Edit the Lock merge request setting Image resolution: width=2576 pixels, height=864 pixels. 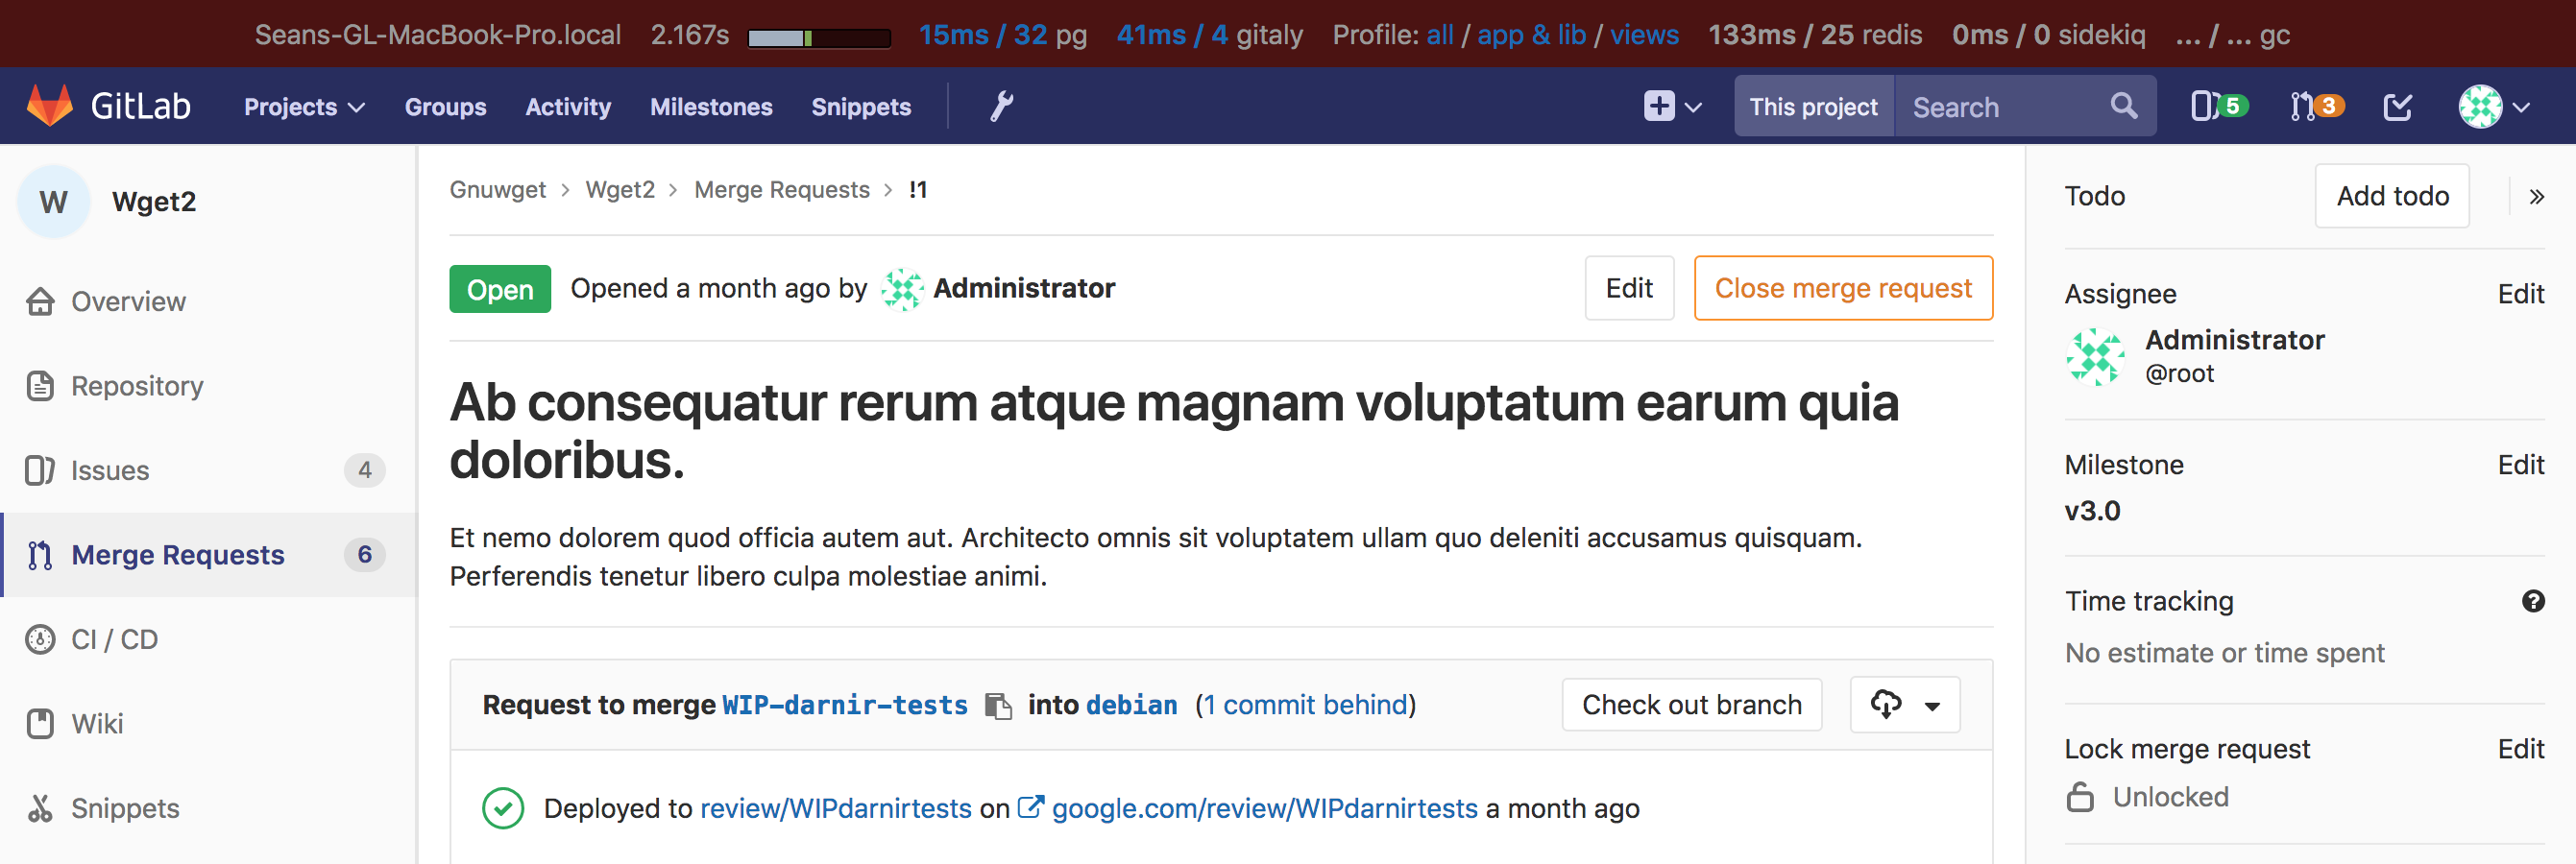click(x=2520, y=749)
